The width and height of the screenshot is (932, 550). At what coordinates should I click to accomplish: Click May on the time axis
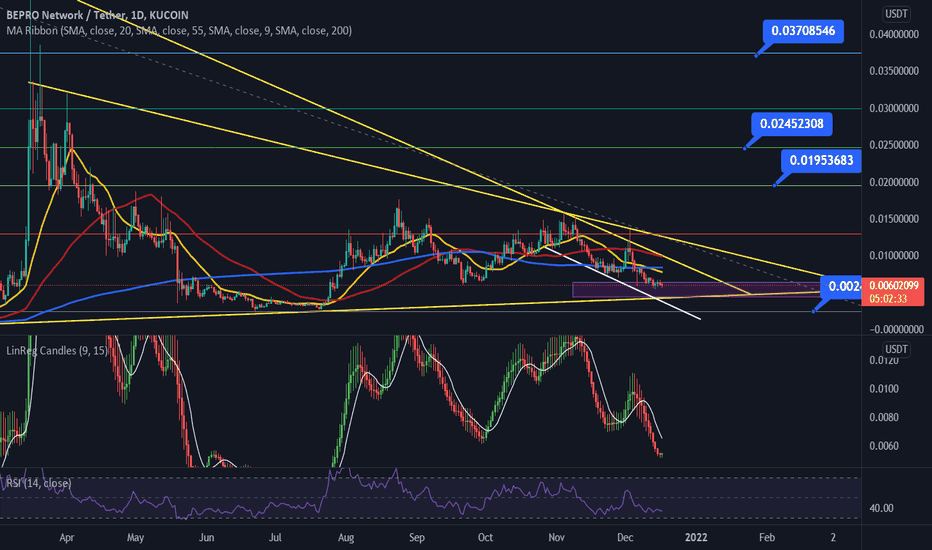tap(136, 538)
